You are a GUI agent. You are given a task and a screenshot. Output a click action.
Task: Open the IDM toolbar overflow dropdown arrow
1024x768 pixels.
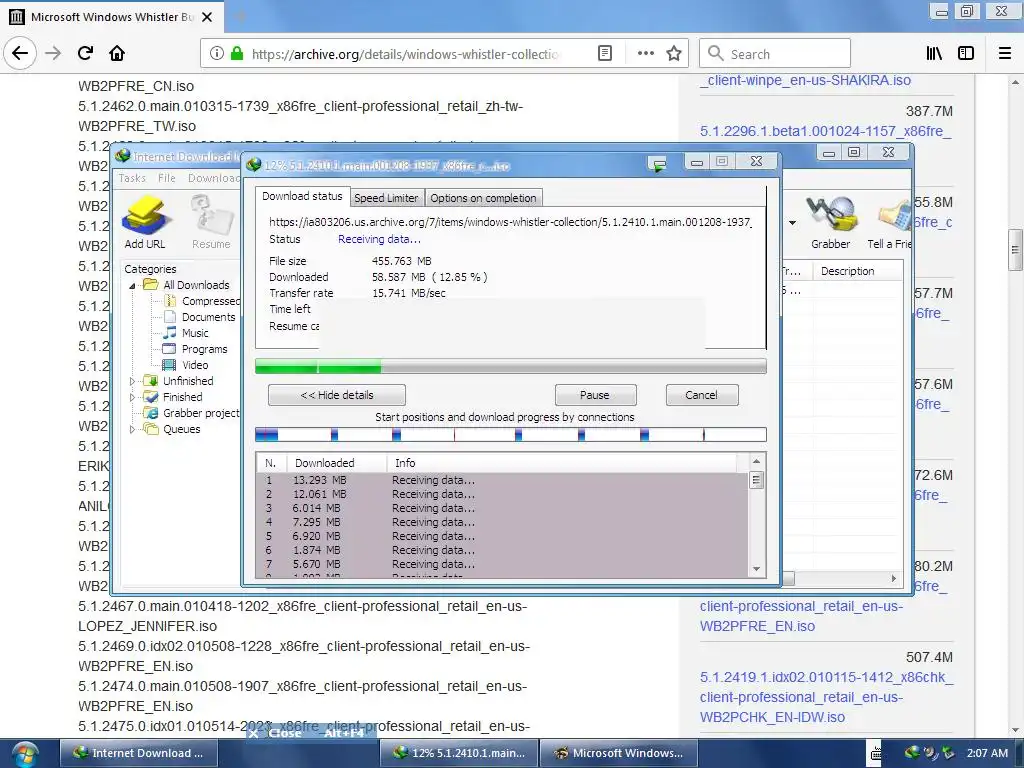792,223
